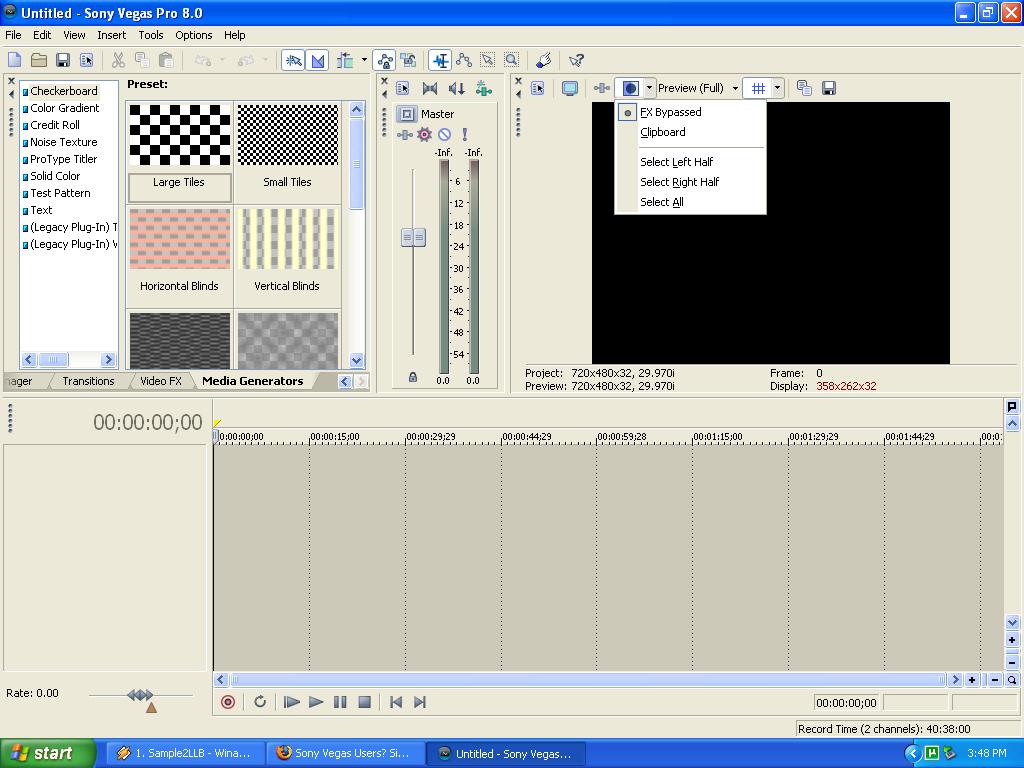Choose Select Left Half from dropdown
The width and height of the screenshot is (1024, 768).
click(676, 162)
